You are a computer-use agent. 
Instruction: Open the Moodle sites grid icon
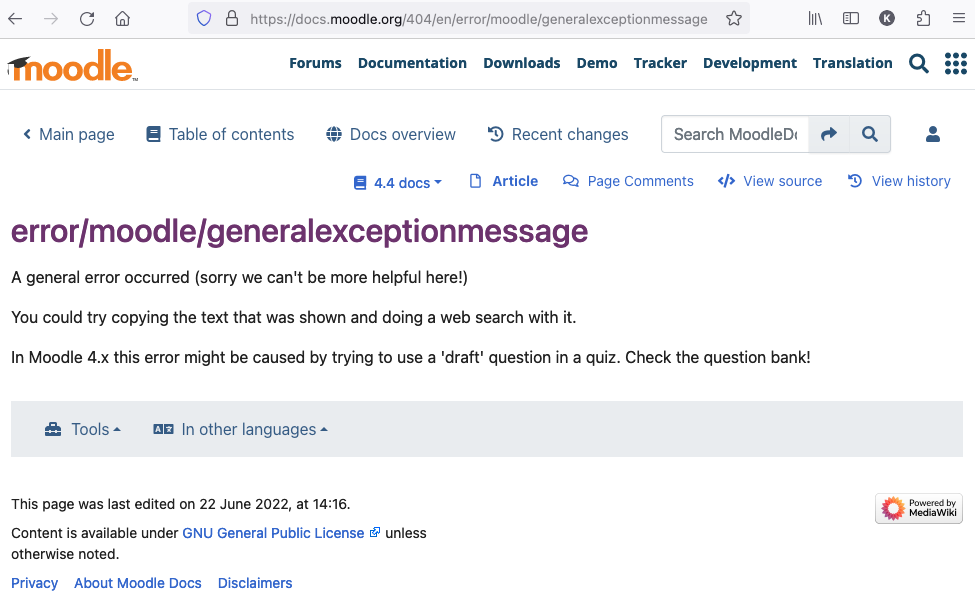(956, 63)
